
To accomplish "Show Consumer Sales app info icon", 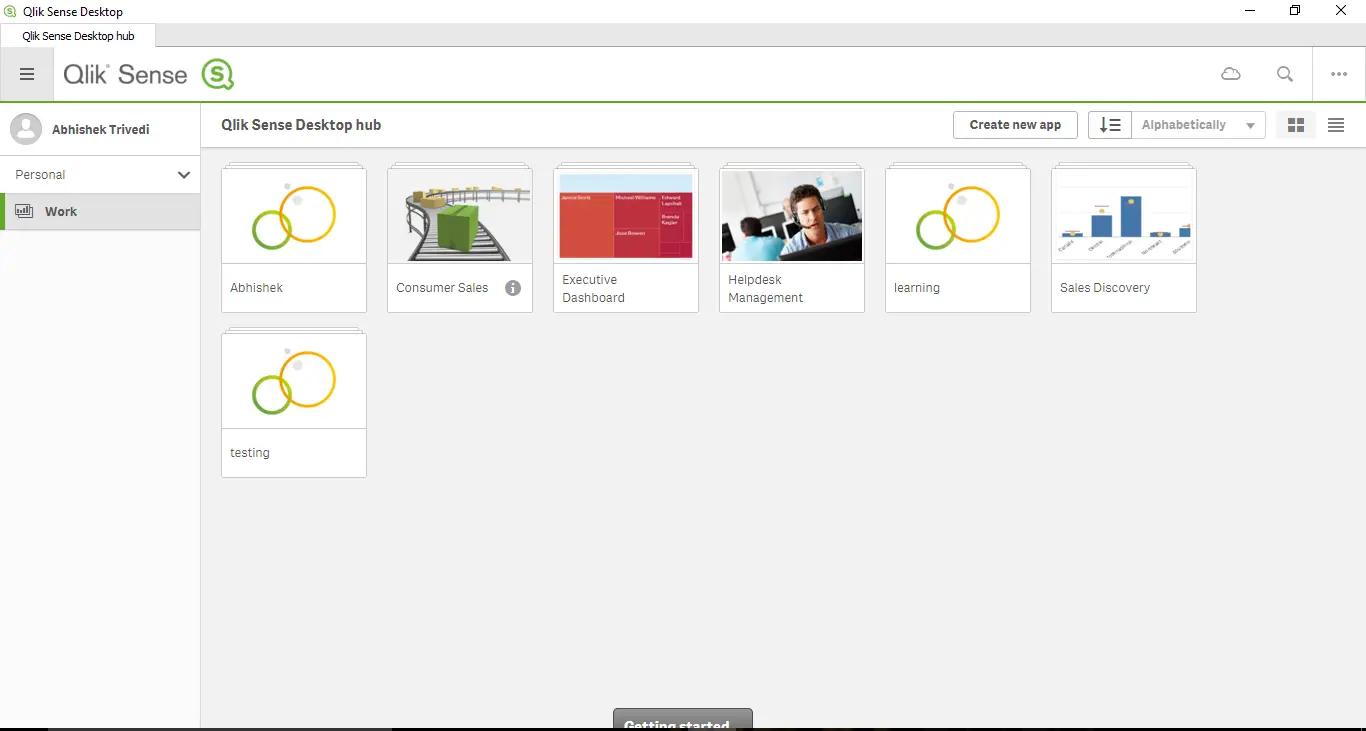I will pyautogui.click(x=513, y=288).
